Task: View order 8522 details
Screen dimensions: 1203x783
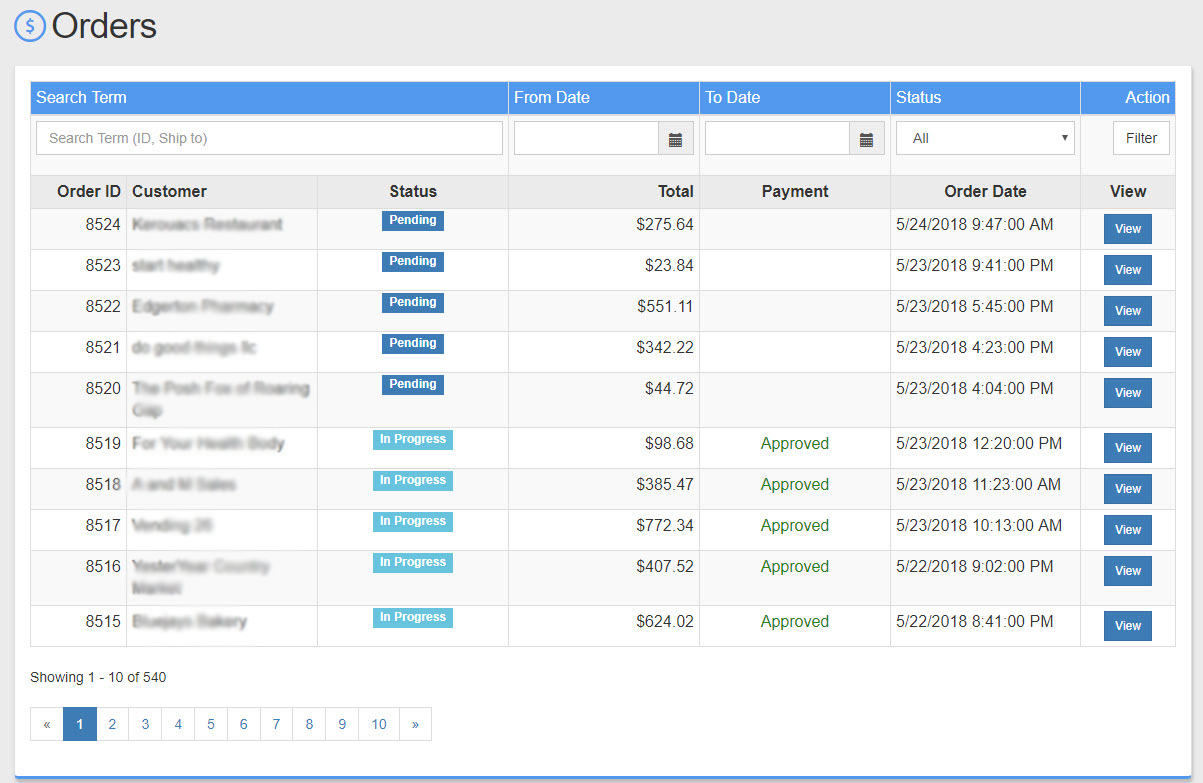Action: pyautogui.click(x=1127, y=311)
